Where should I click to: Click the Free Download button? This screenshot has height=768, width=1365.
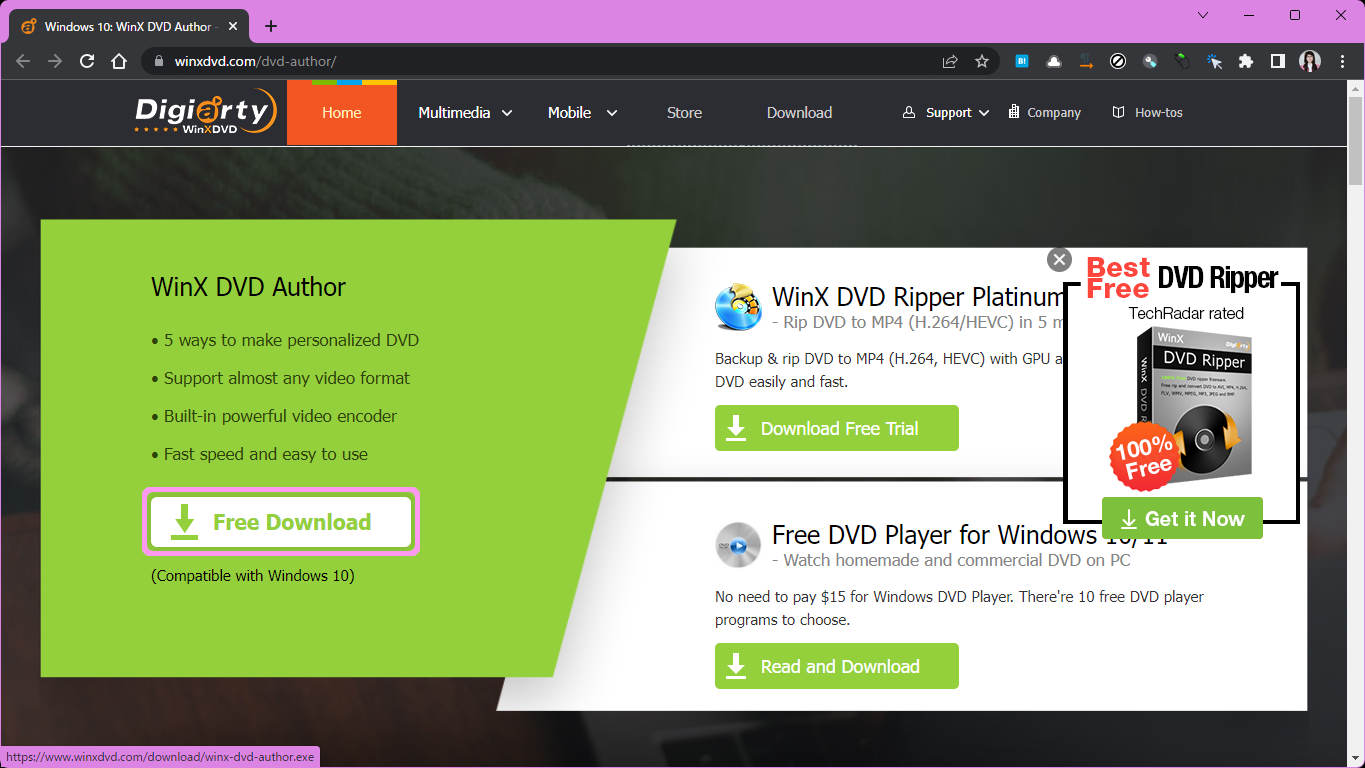[281, 522]
